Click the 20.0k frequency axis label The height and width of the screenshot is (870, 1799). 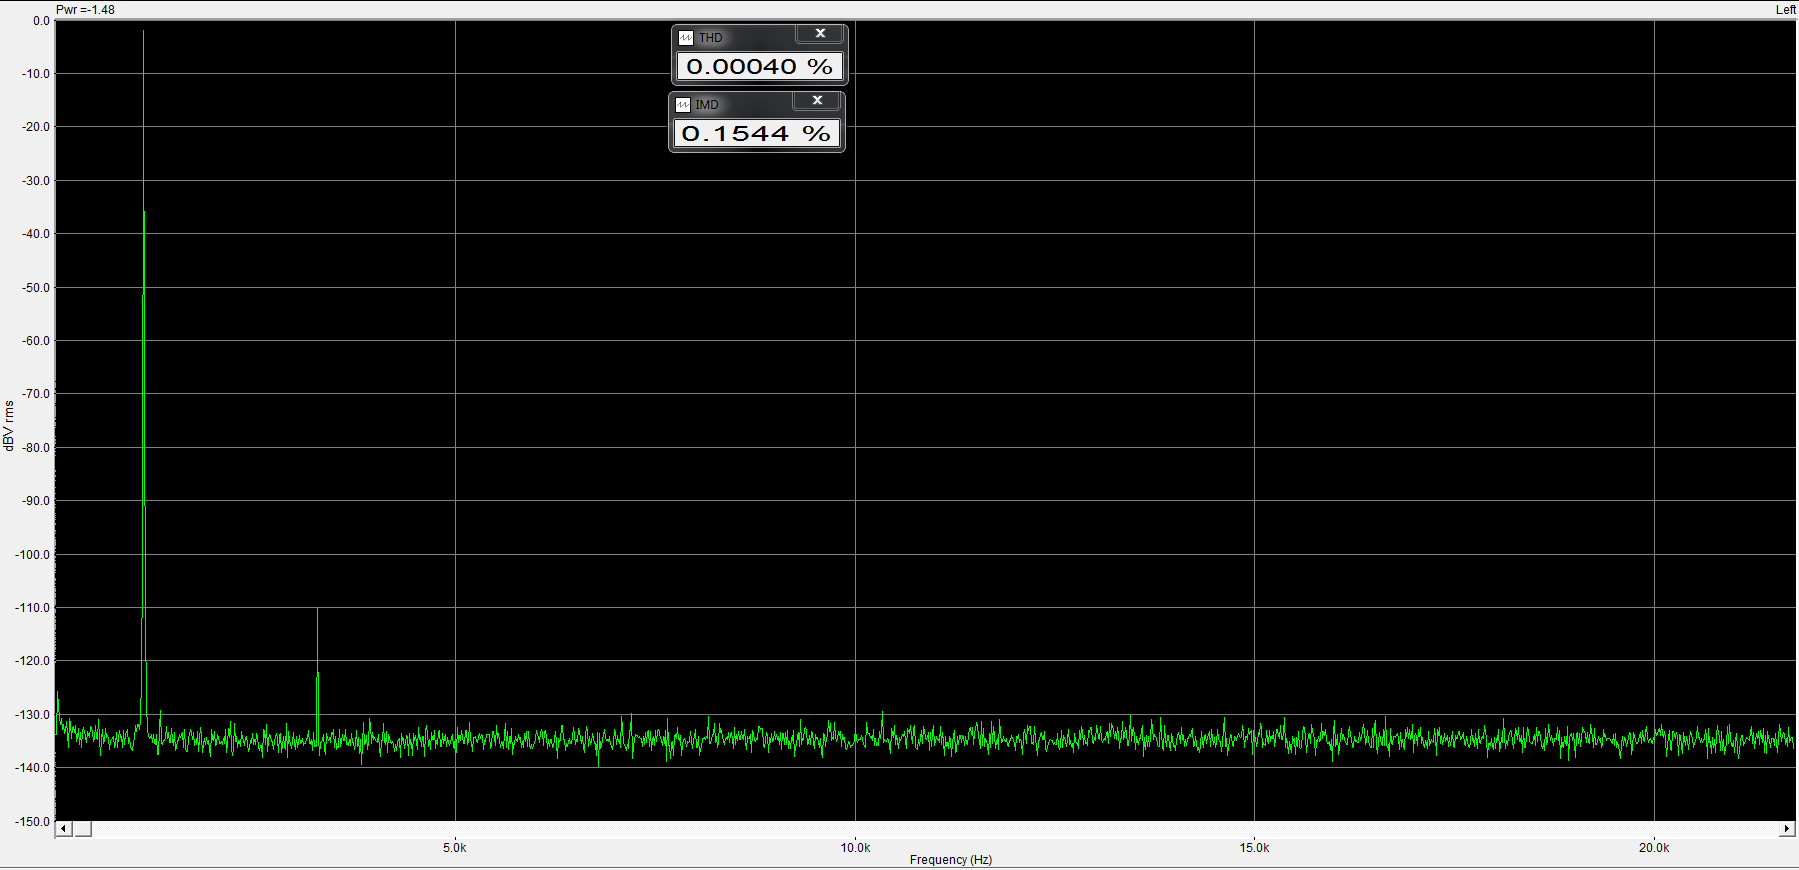1654,848
